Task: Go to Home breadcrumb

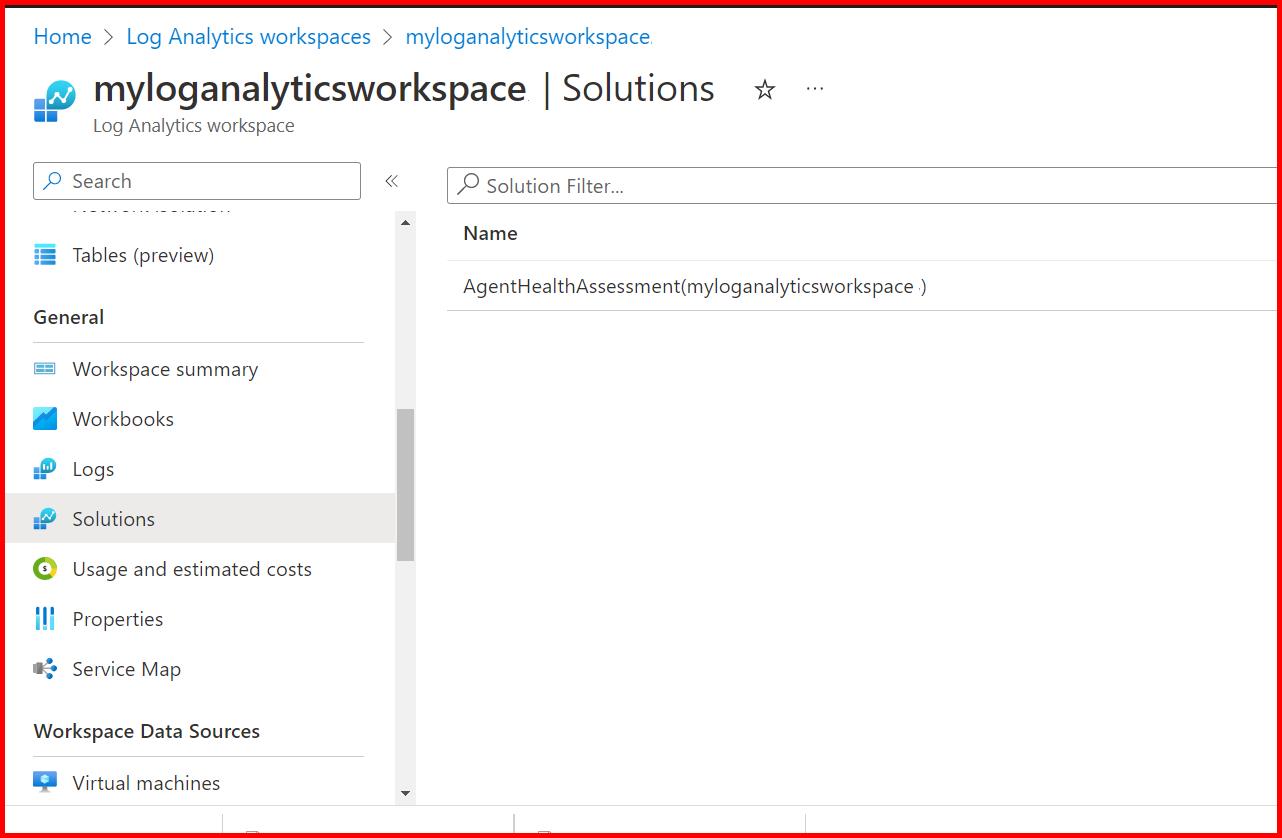Action: click(62, 36)
